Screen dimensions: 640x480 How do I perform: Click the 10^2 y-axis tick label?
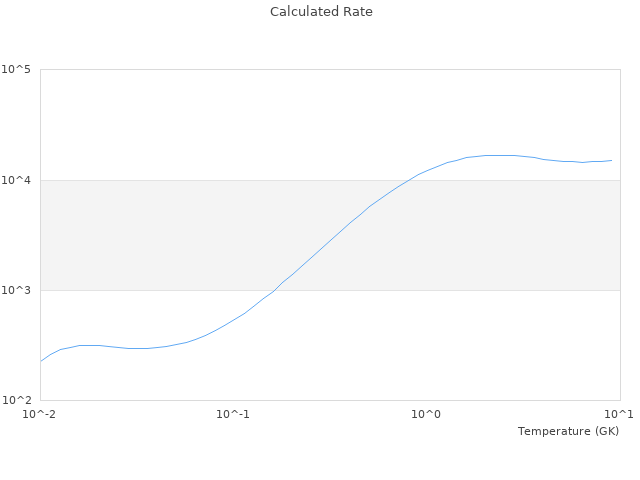16,401
